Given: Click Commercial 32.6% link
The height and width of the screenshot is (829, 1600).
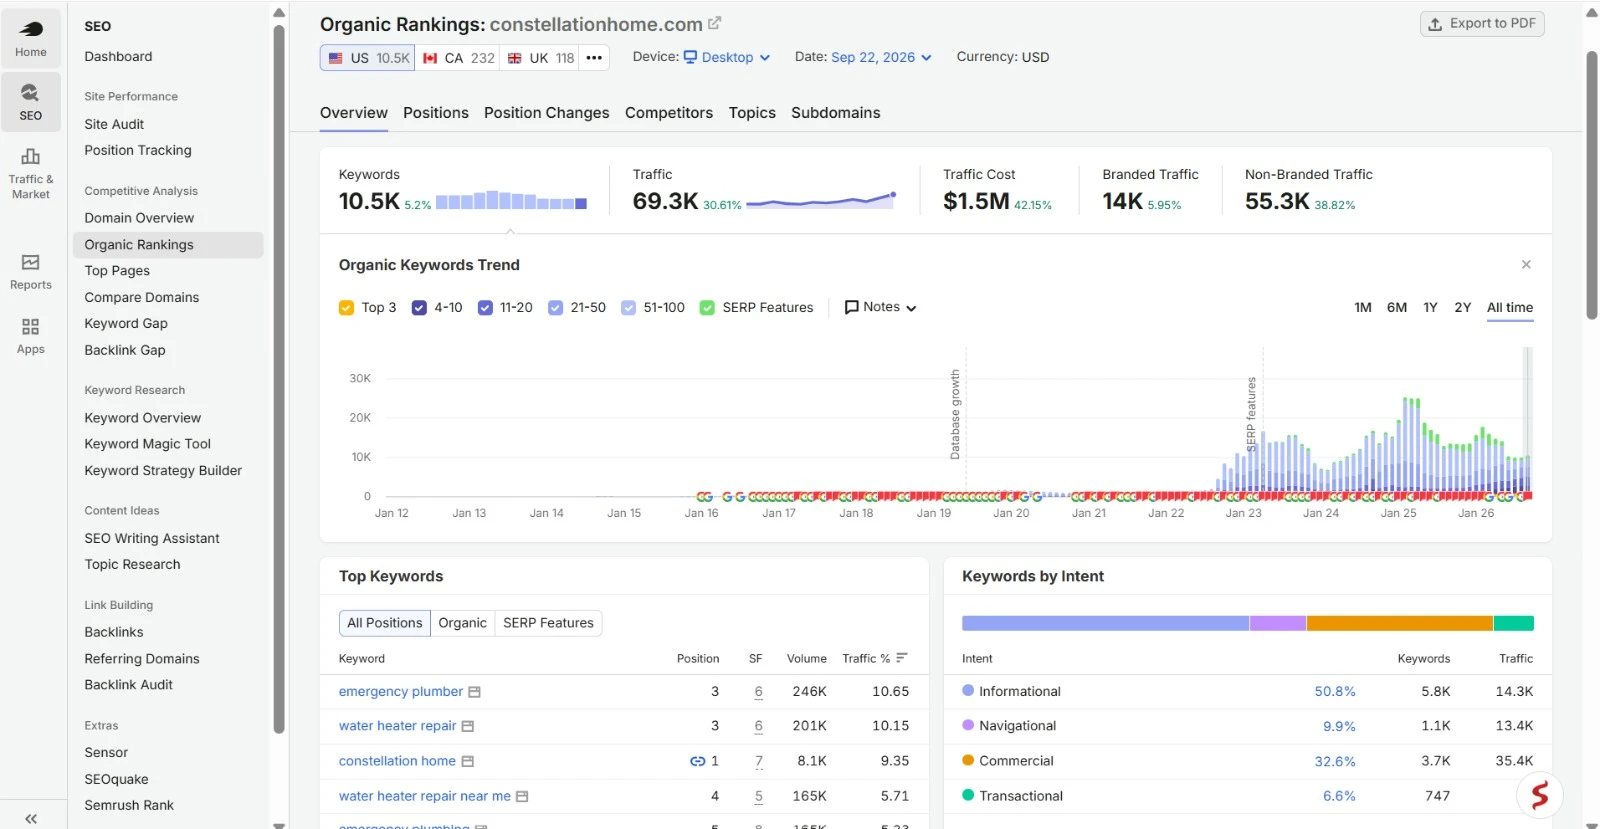Looking at the screenshot, I should (1335, 762).
